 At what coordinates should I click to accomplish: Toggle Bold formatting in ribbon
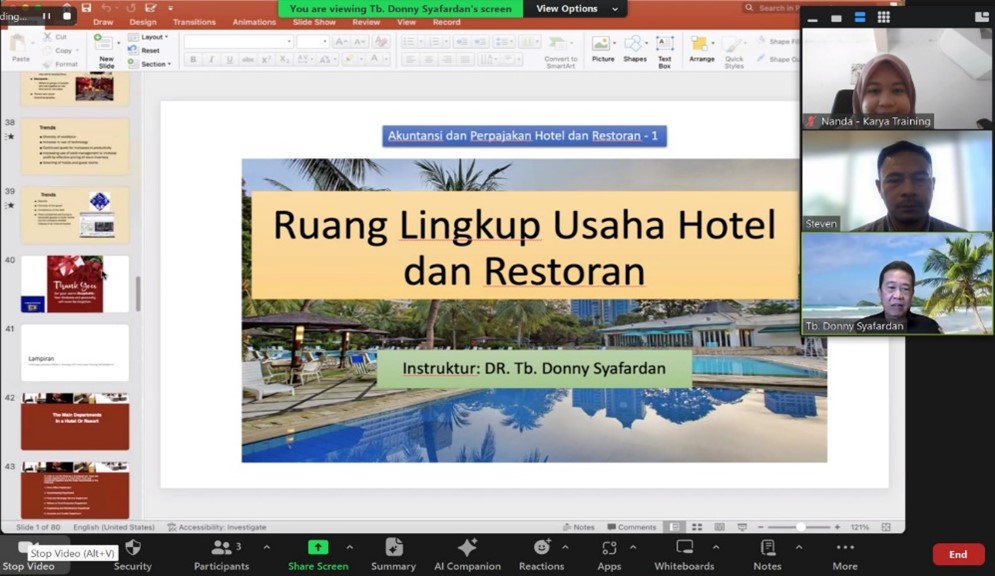193,59
